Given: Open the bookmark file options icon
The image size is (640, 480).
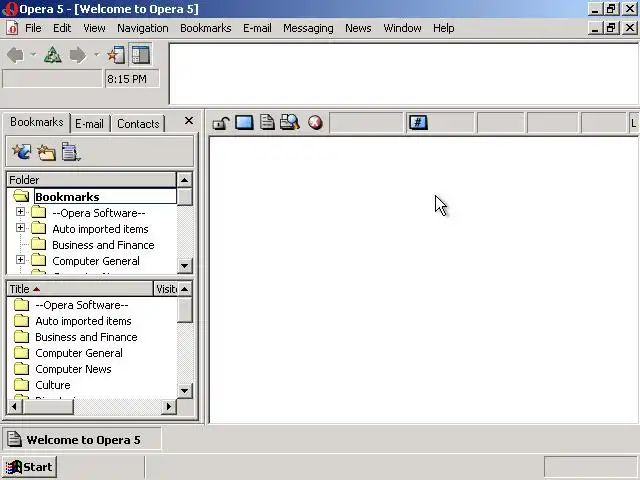Looking at the screenshot, I should tap(71, 151).
